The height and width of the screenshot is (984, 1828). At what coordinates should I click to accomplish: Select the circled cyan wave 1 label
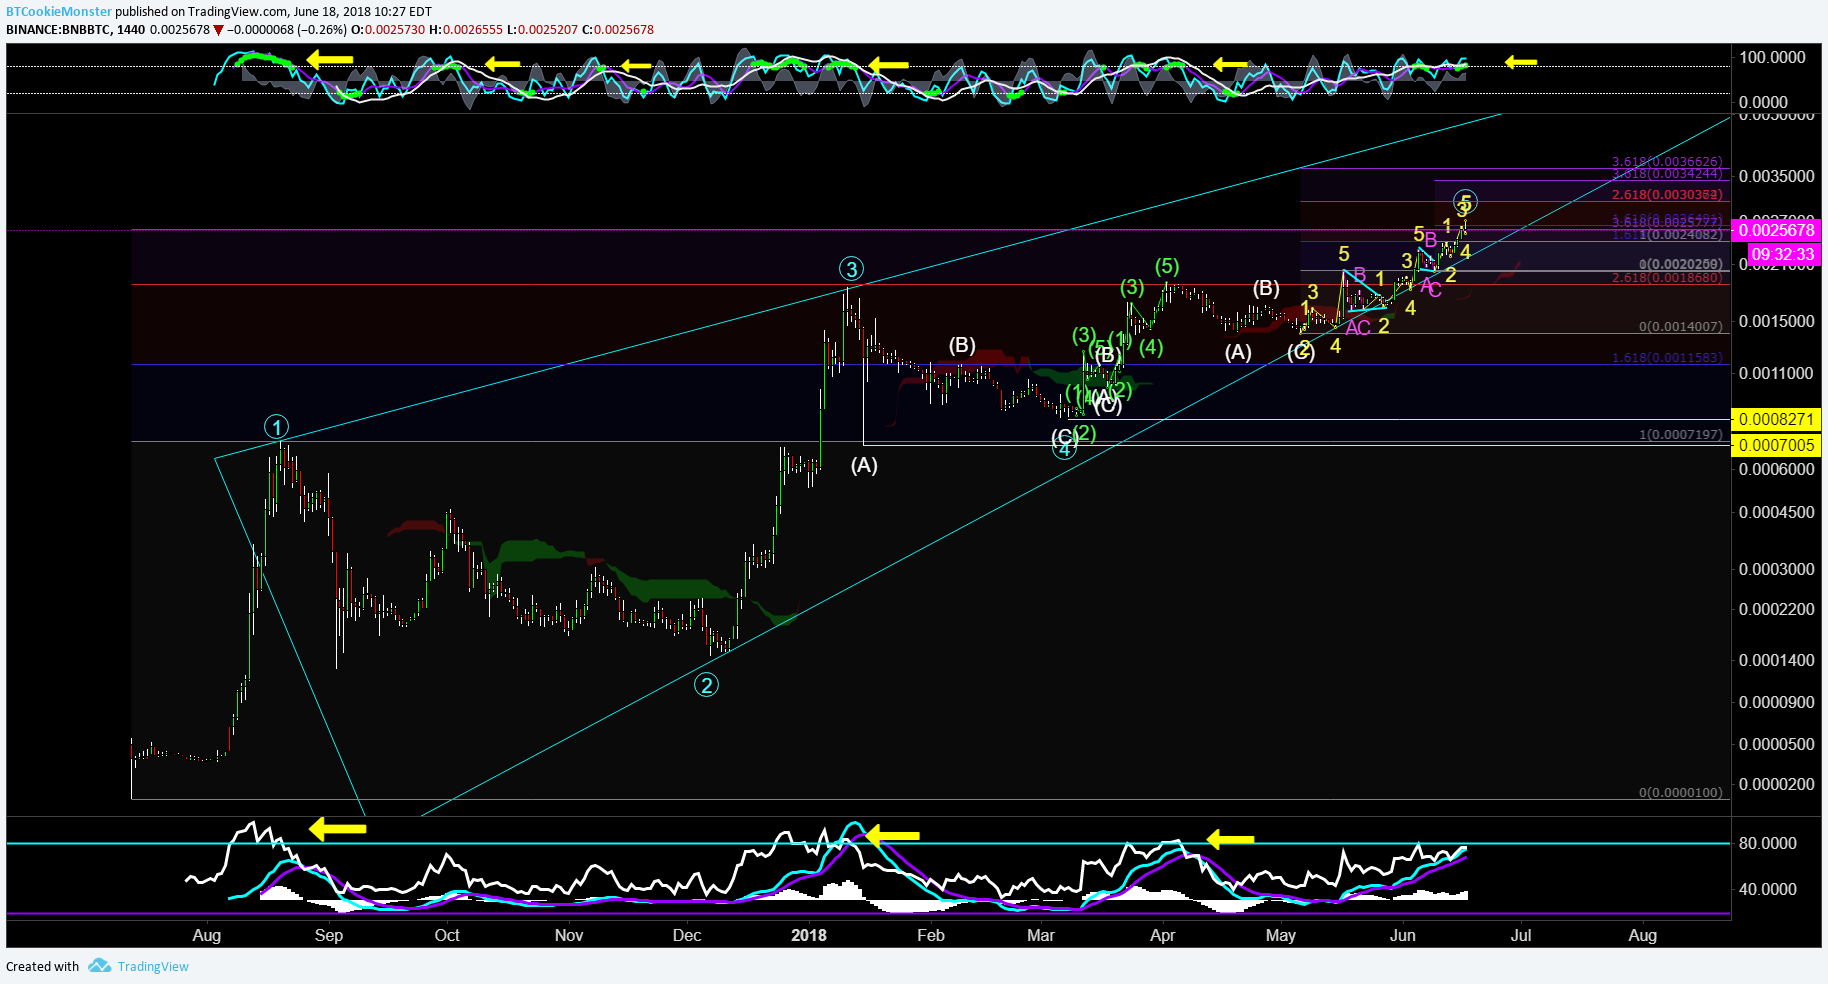277,427
